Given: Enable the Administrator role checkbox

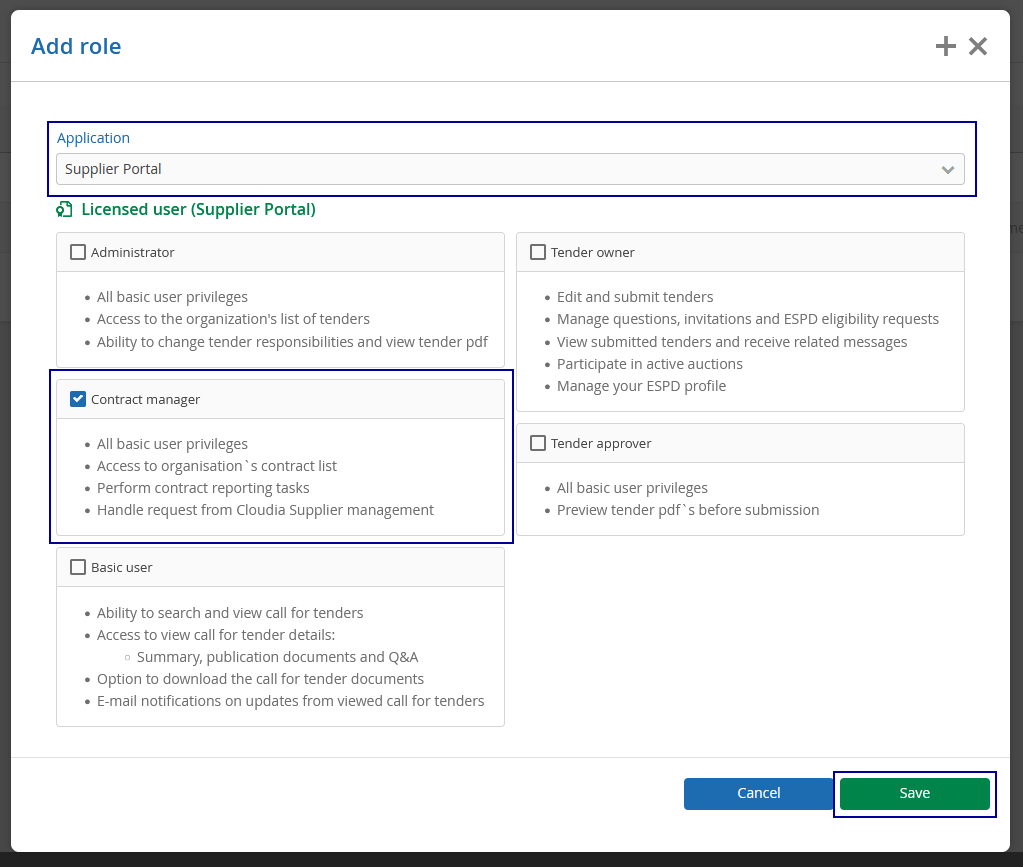Looking at the screenshot, I should point(78,252).
